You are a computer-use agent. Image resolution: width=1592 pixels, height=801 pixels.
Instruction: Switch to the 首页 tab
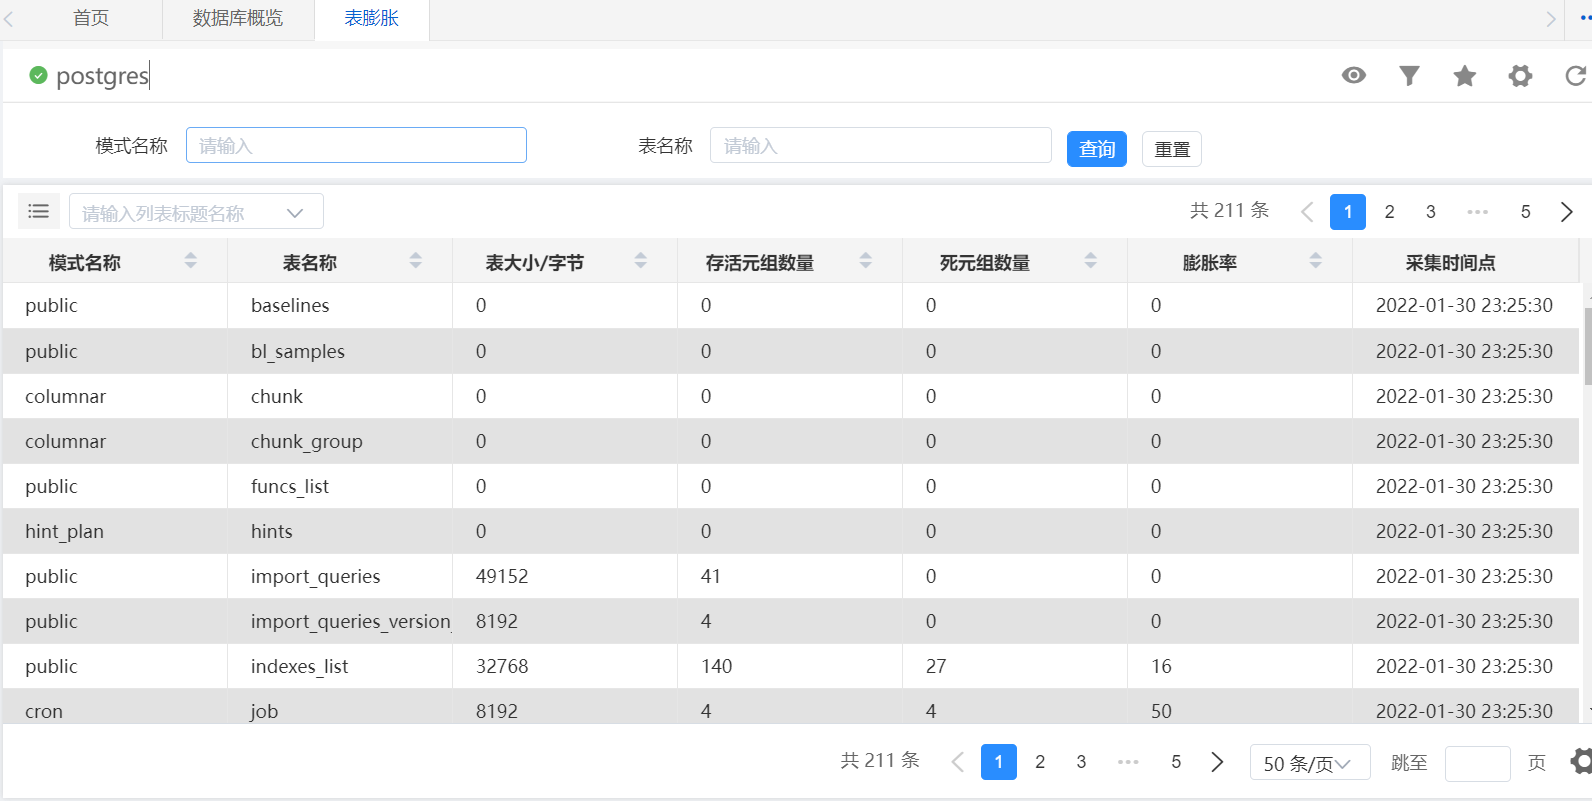click(91, 18)
